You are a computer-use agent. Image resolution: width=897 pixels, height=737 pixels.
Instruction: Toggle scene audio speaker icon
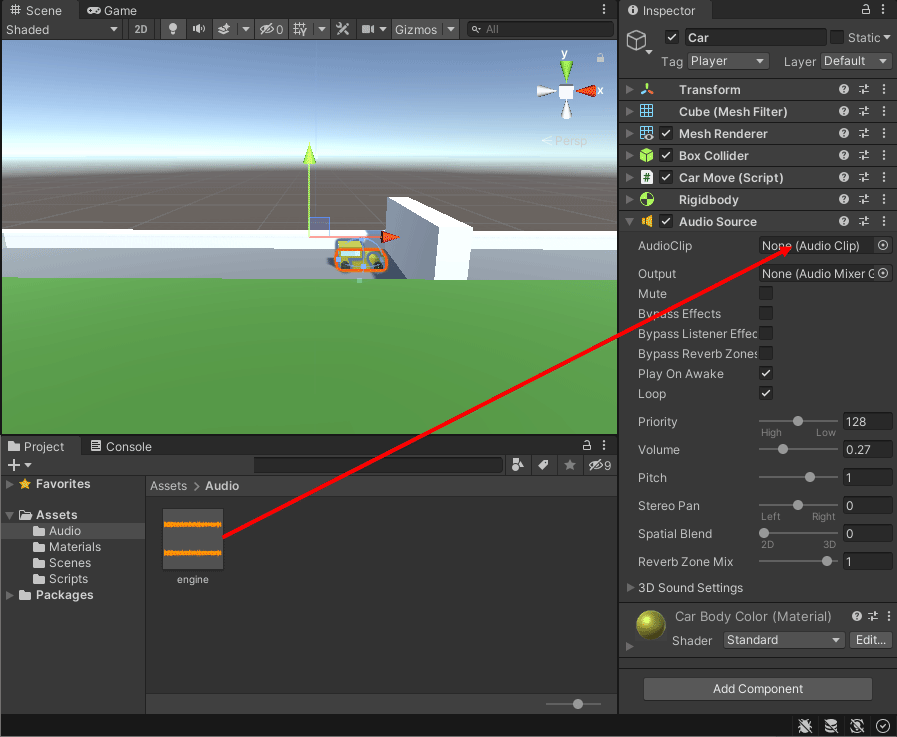[198, 30]
